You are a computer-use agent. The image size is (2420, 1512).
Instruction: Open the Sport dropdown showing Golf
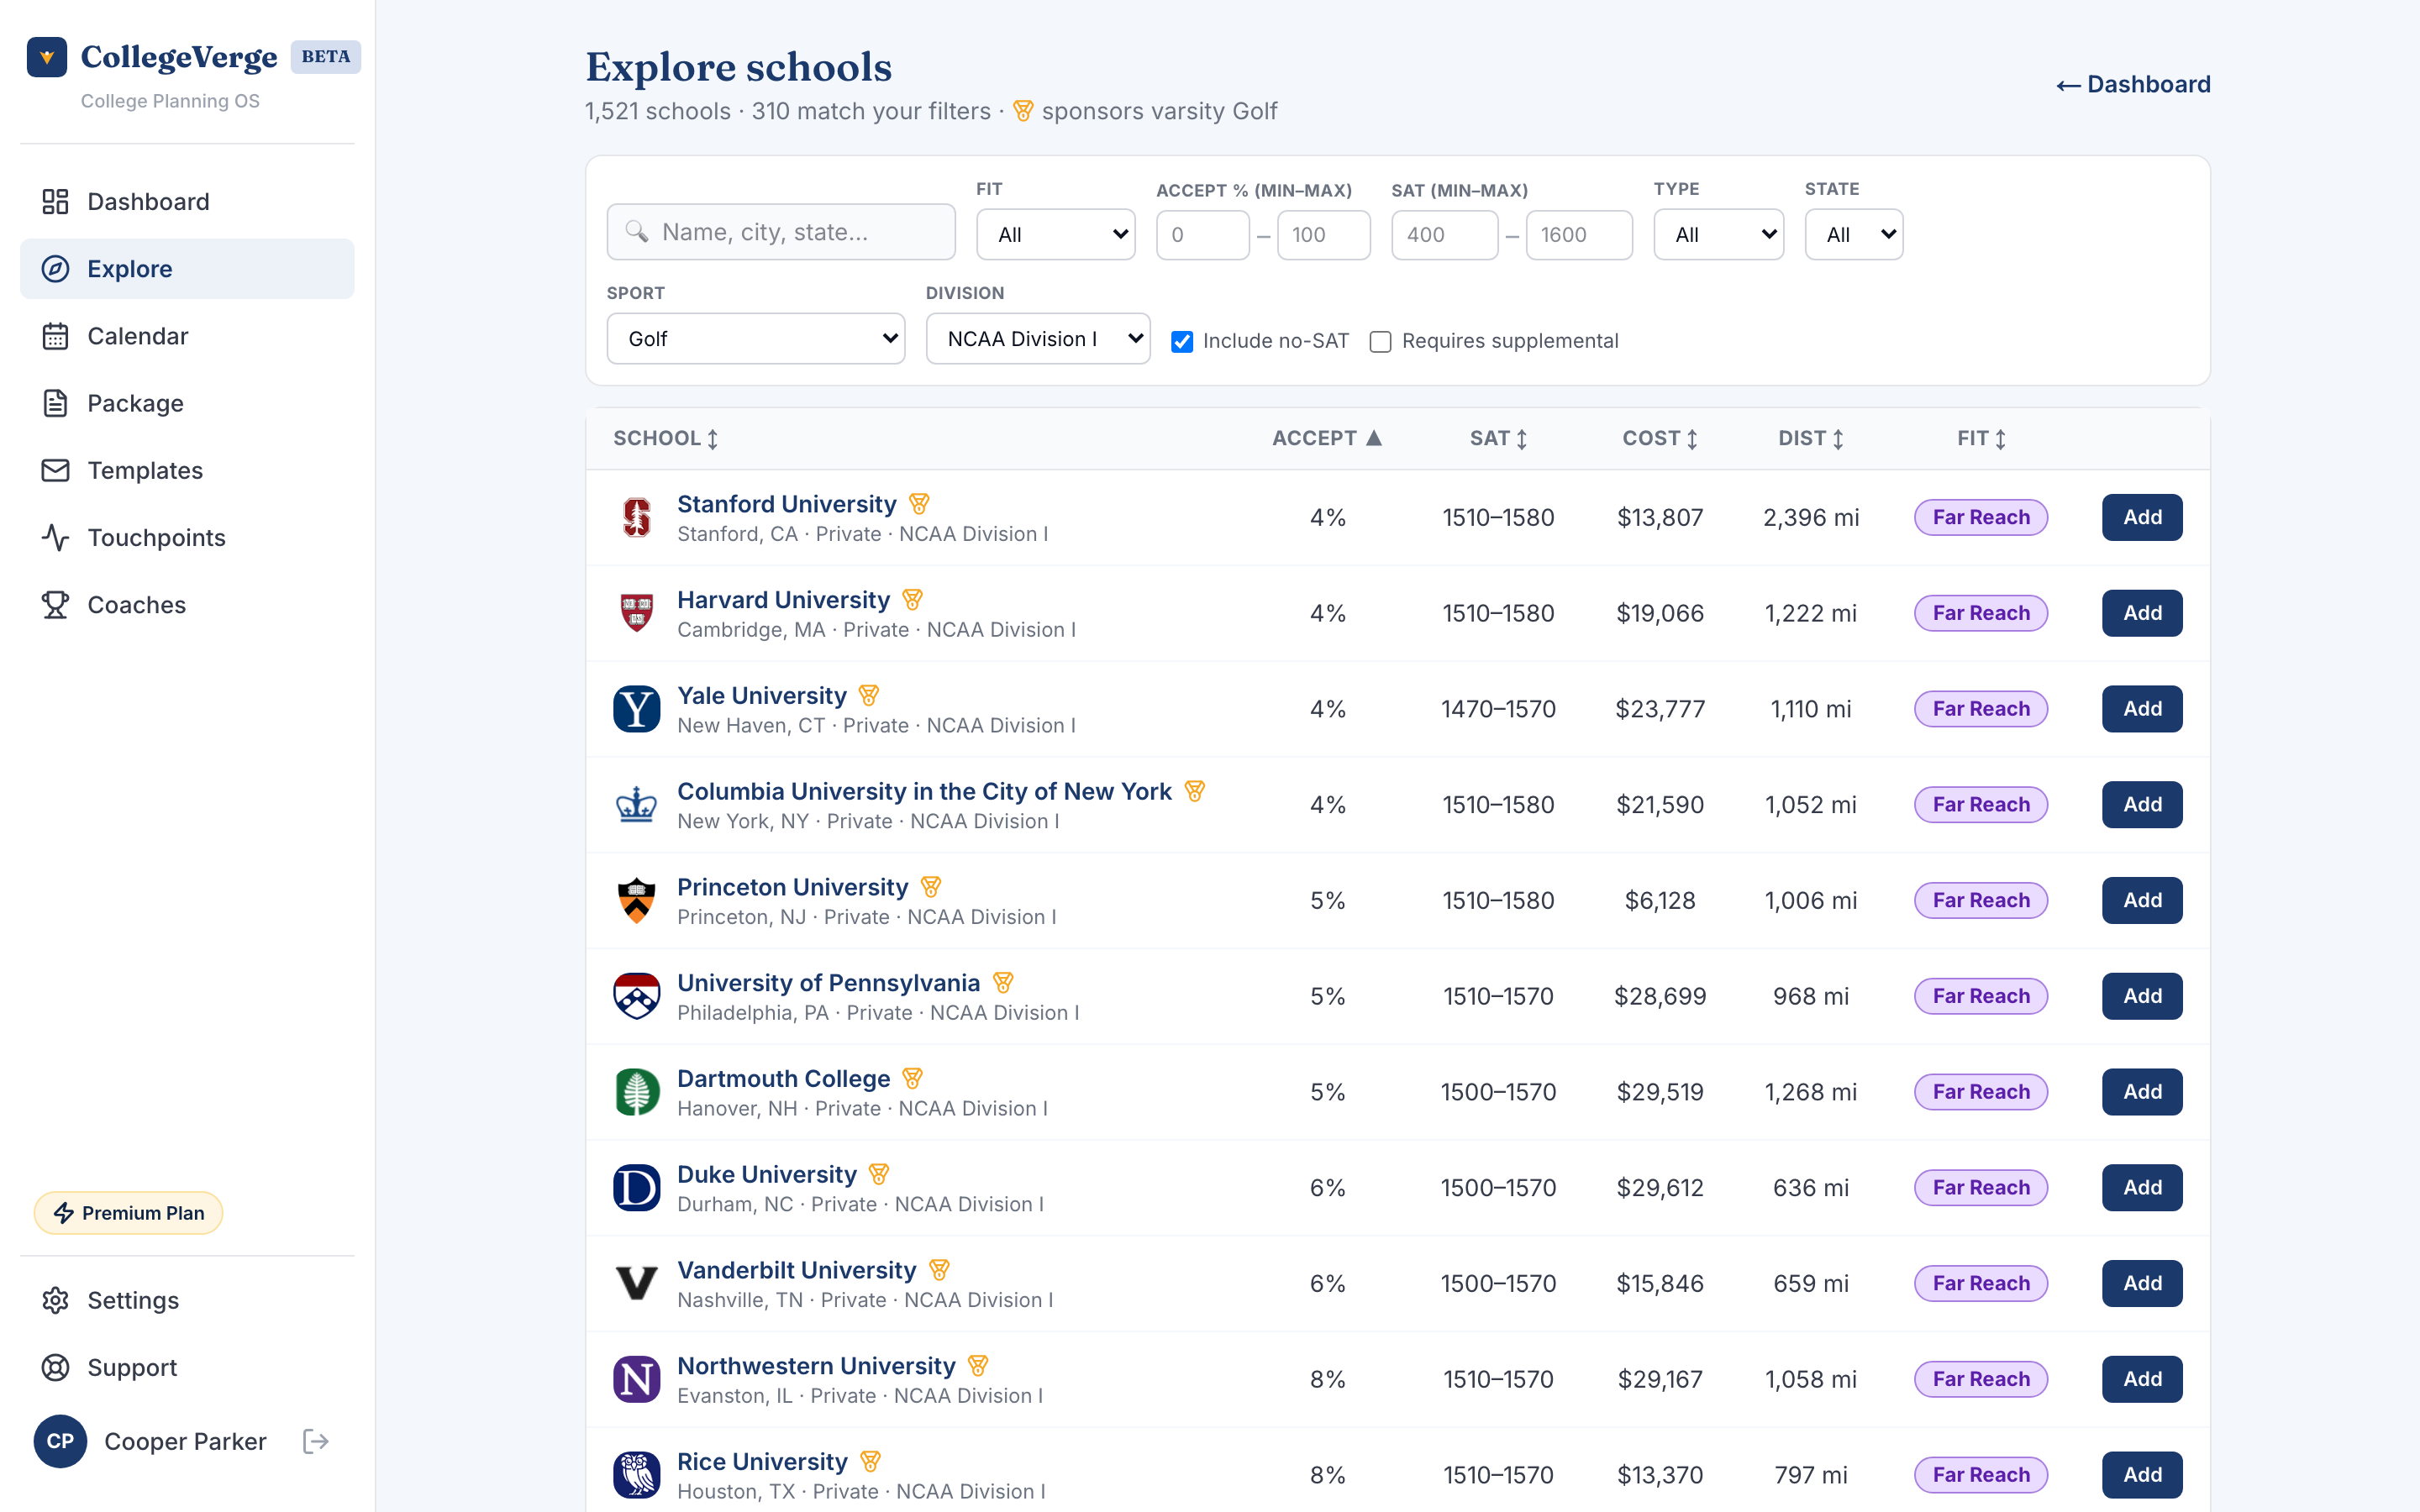click(x=755, y=339)
